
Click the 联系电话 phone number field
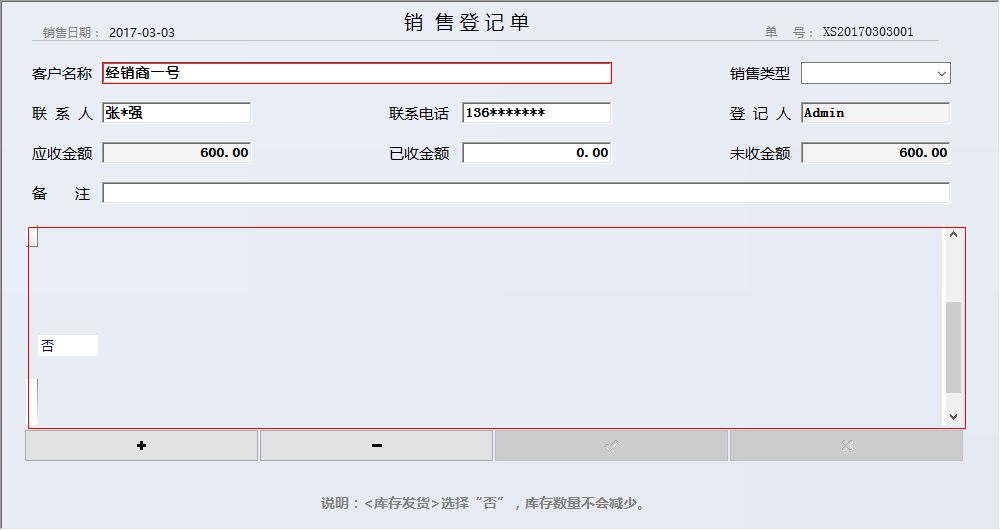pyautogui.click(x=536, y=113)
